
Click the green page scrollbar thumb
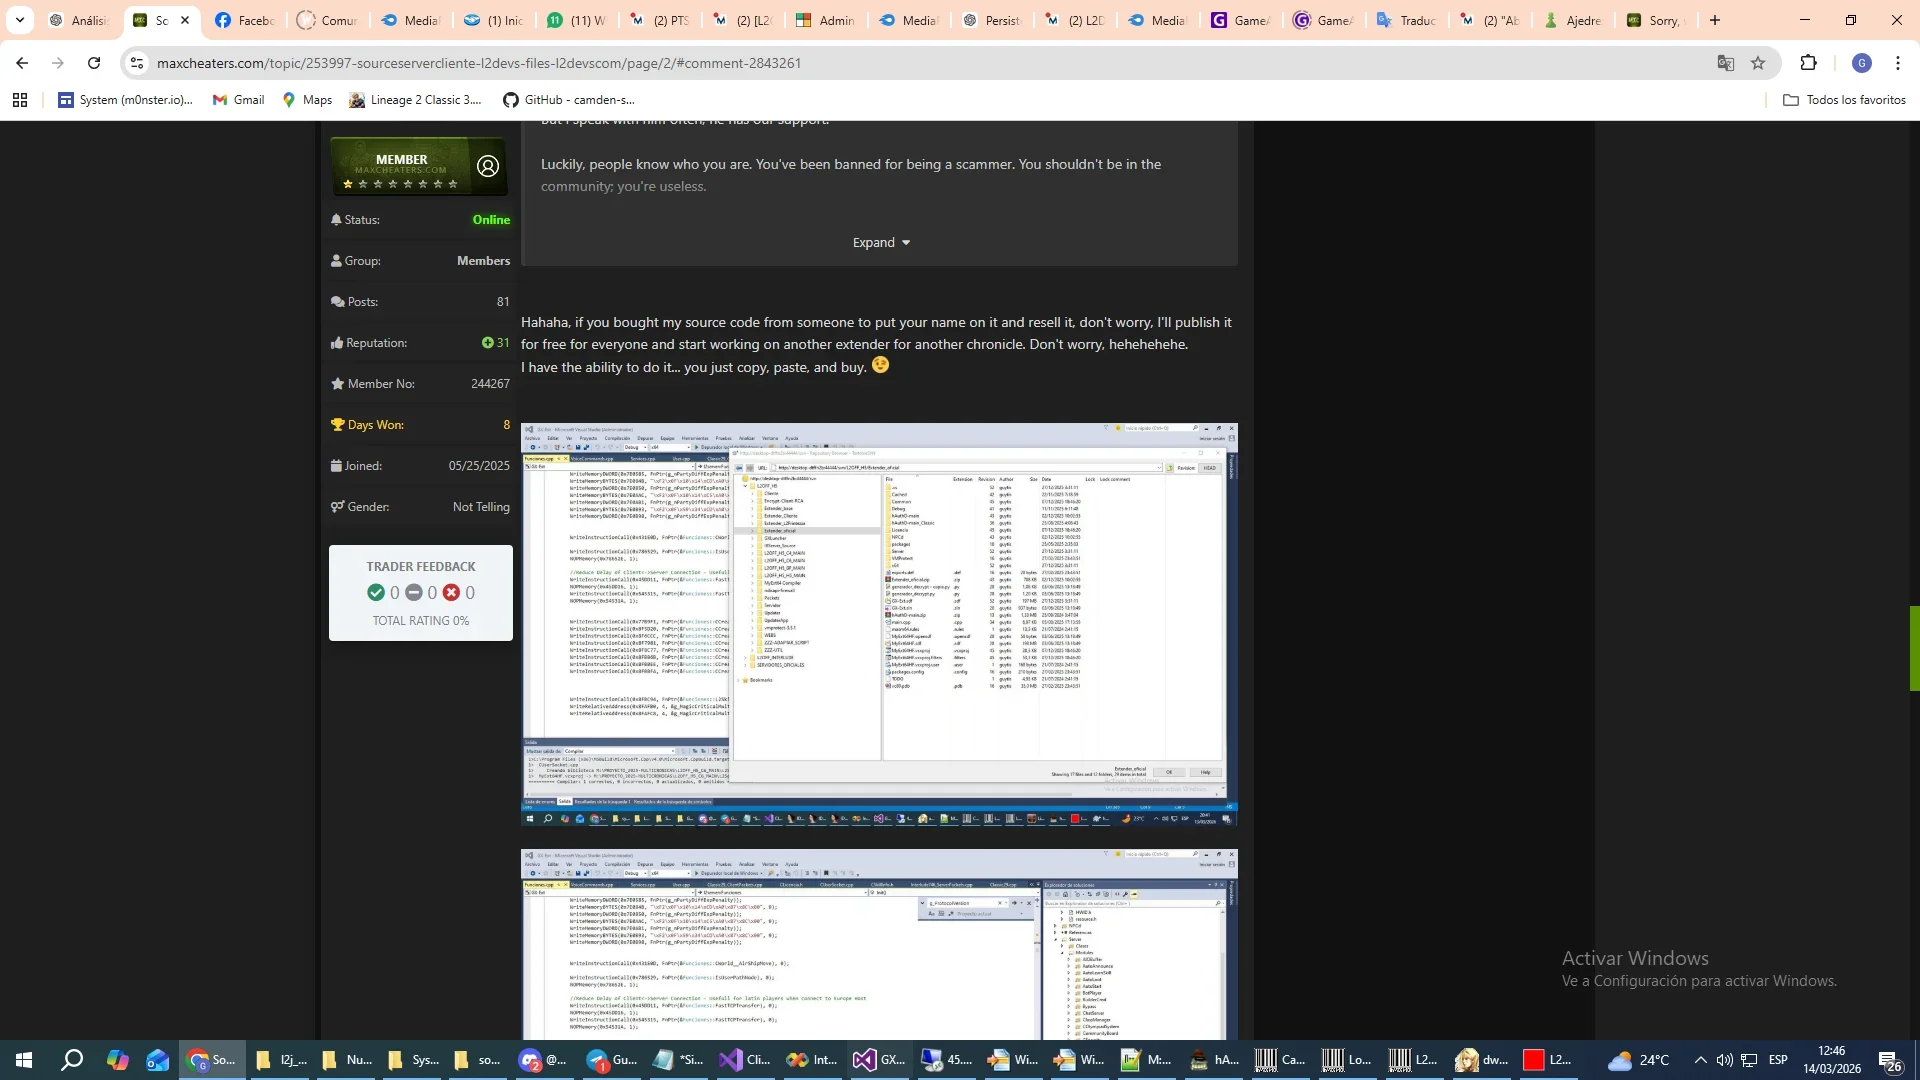[x=1914, y=648]
